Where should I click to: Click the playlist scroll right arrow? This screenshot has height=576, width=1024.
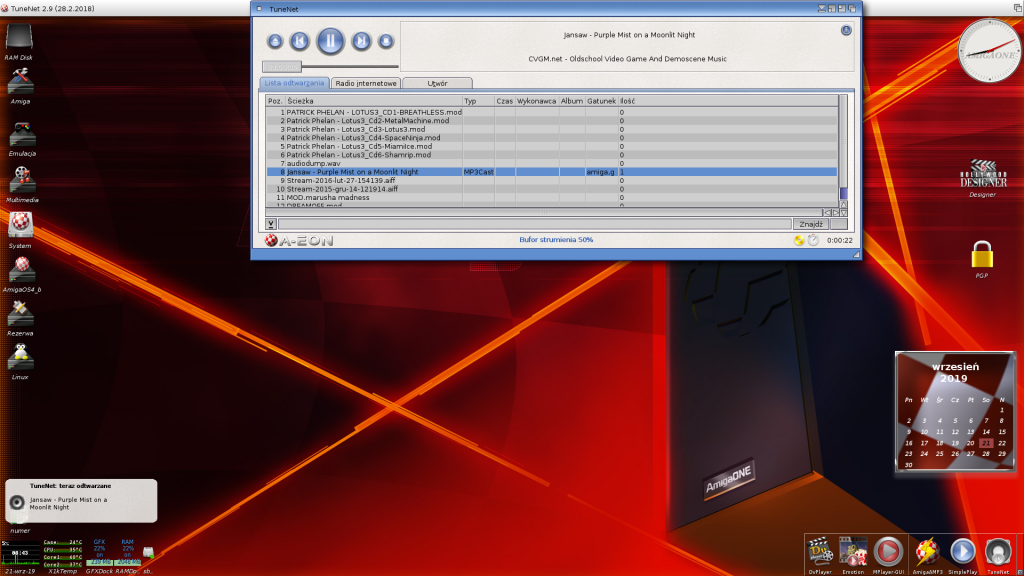[x=835, y=213]
